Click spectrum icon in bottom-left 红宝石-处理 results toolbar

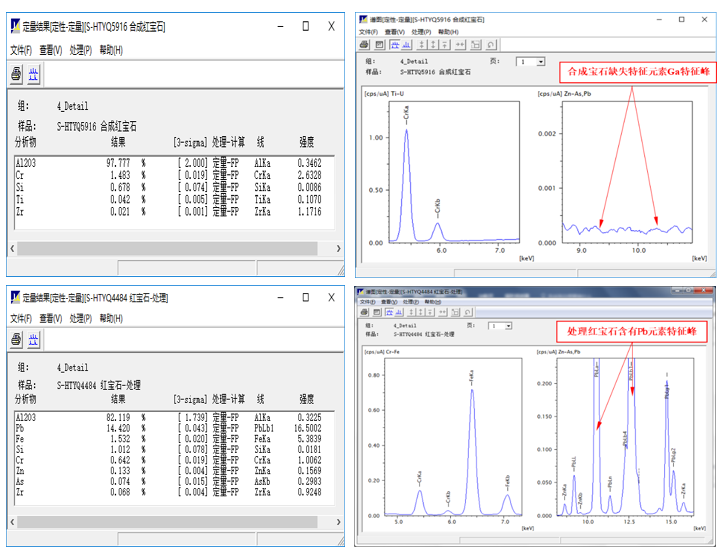point(34,342)
